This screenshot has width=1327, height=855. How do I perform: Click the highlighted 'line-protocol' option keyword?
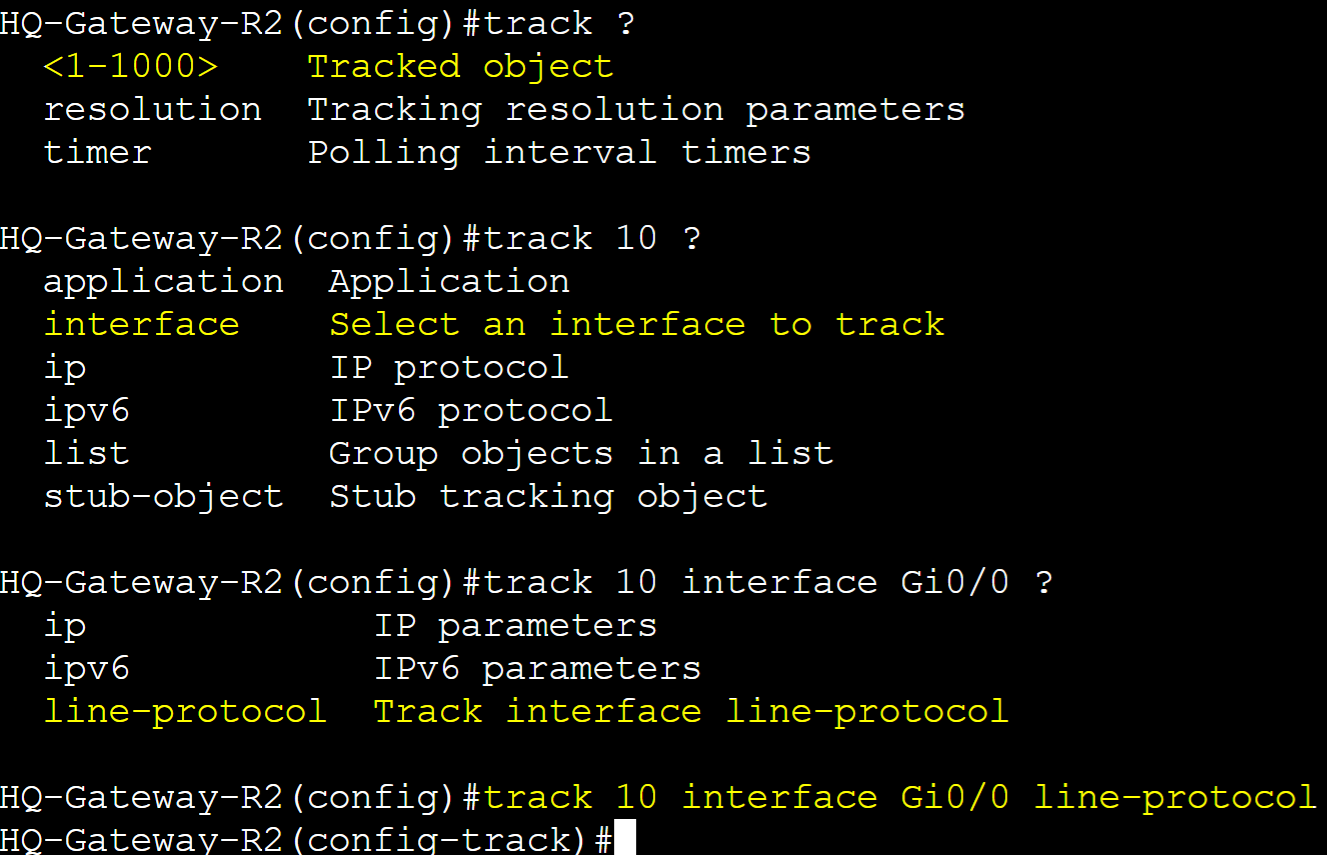[185, 711]
